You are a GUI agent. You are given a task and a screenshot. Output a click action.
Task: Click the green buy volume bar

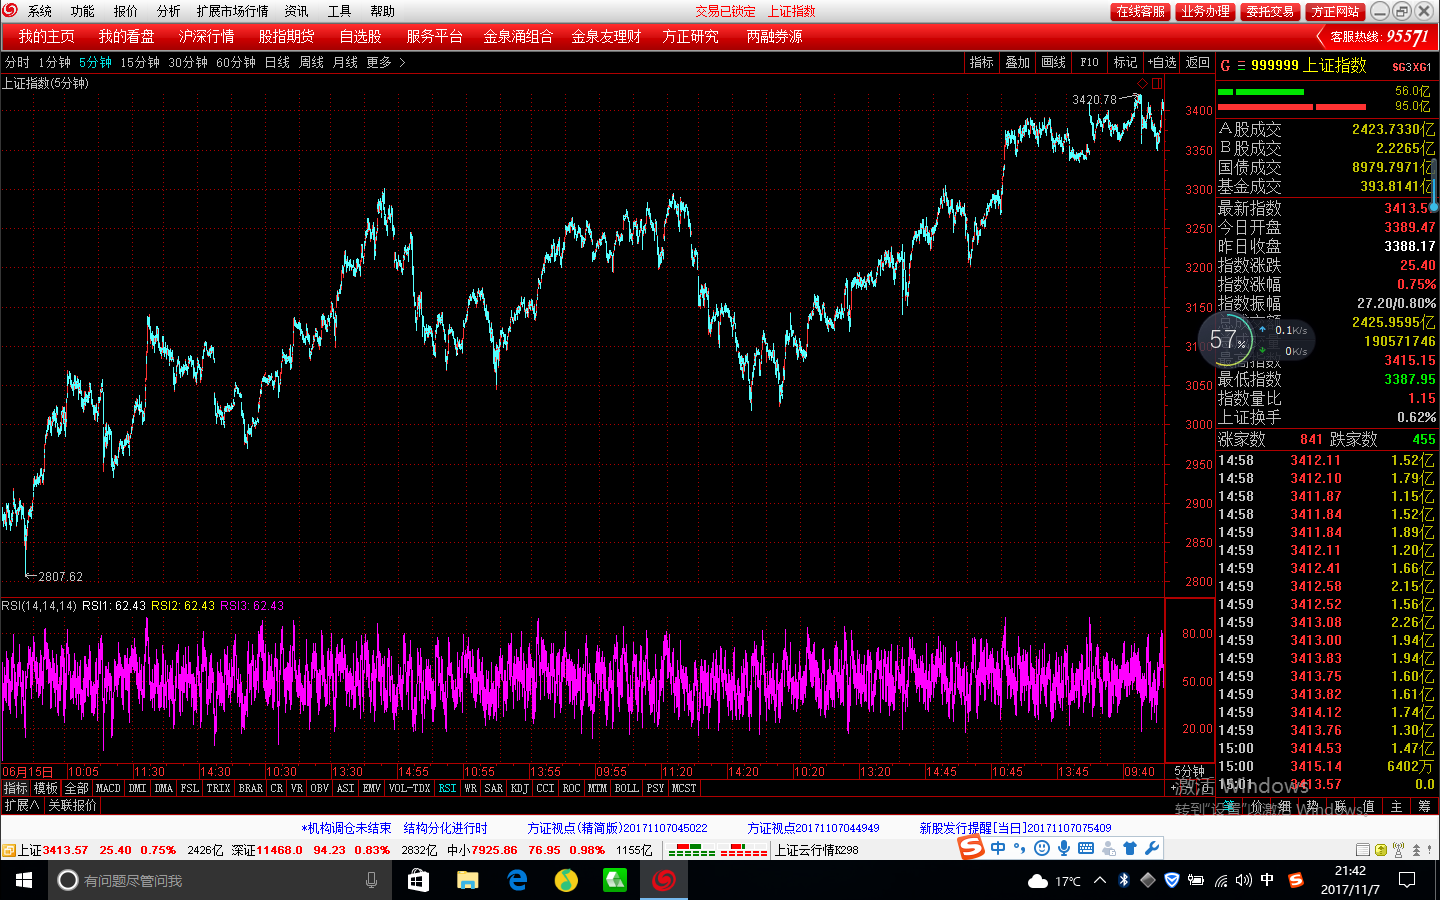click(x=1261, y=92)
